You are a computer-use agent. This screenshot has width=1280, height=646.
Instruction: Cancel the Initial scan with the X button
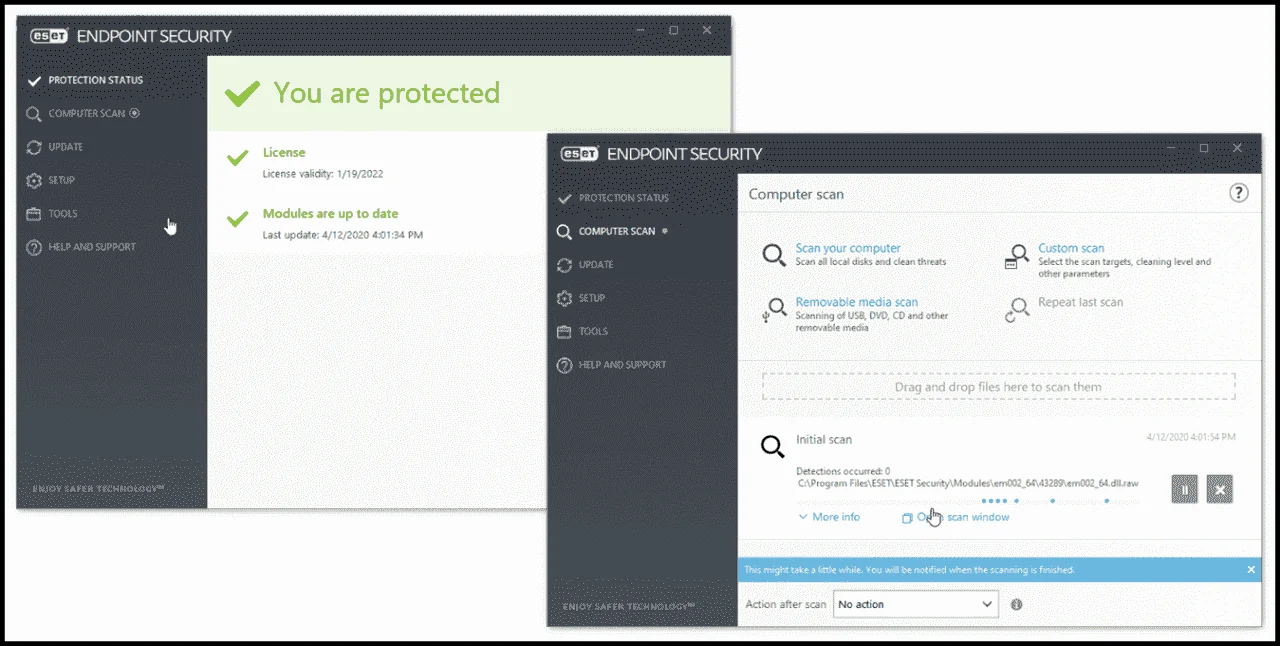click(x=1219, y=489)
